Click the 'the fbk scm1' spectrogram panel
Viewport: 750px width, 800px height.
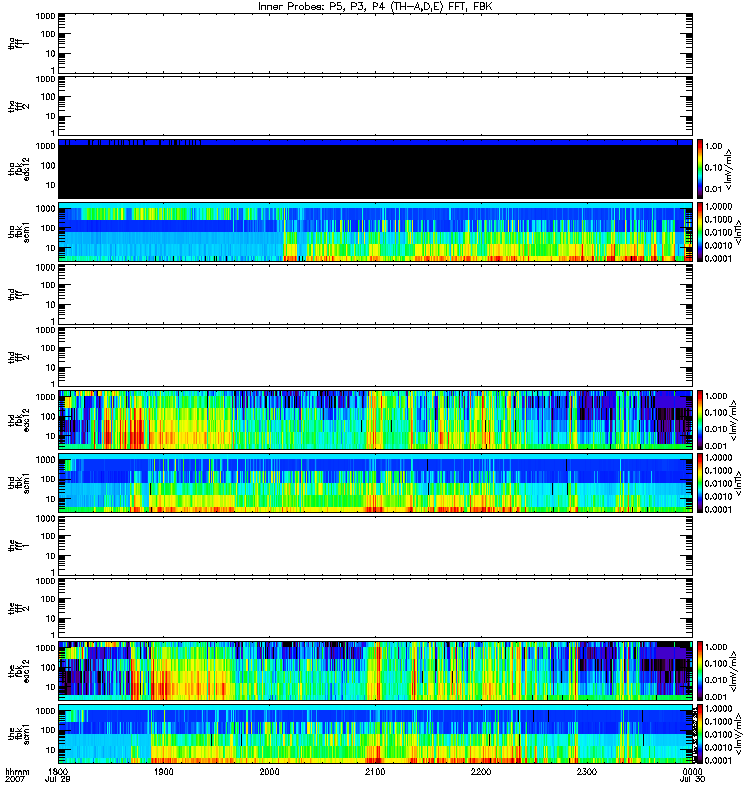pyautogui.click(x=376, y=734)
